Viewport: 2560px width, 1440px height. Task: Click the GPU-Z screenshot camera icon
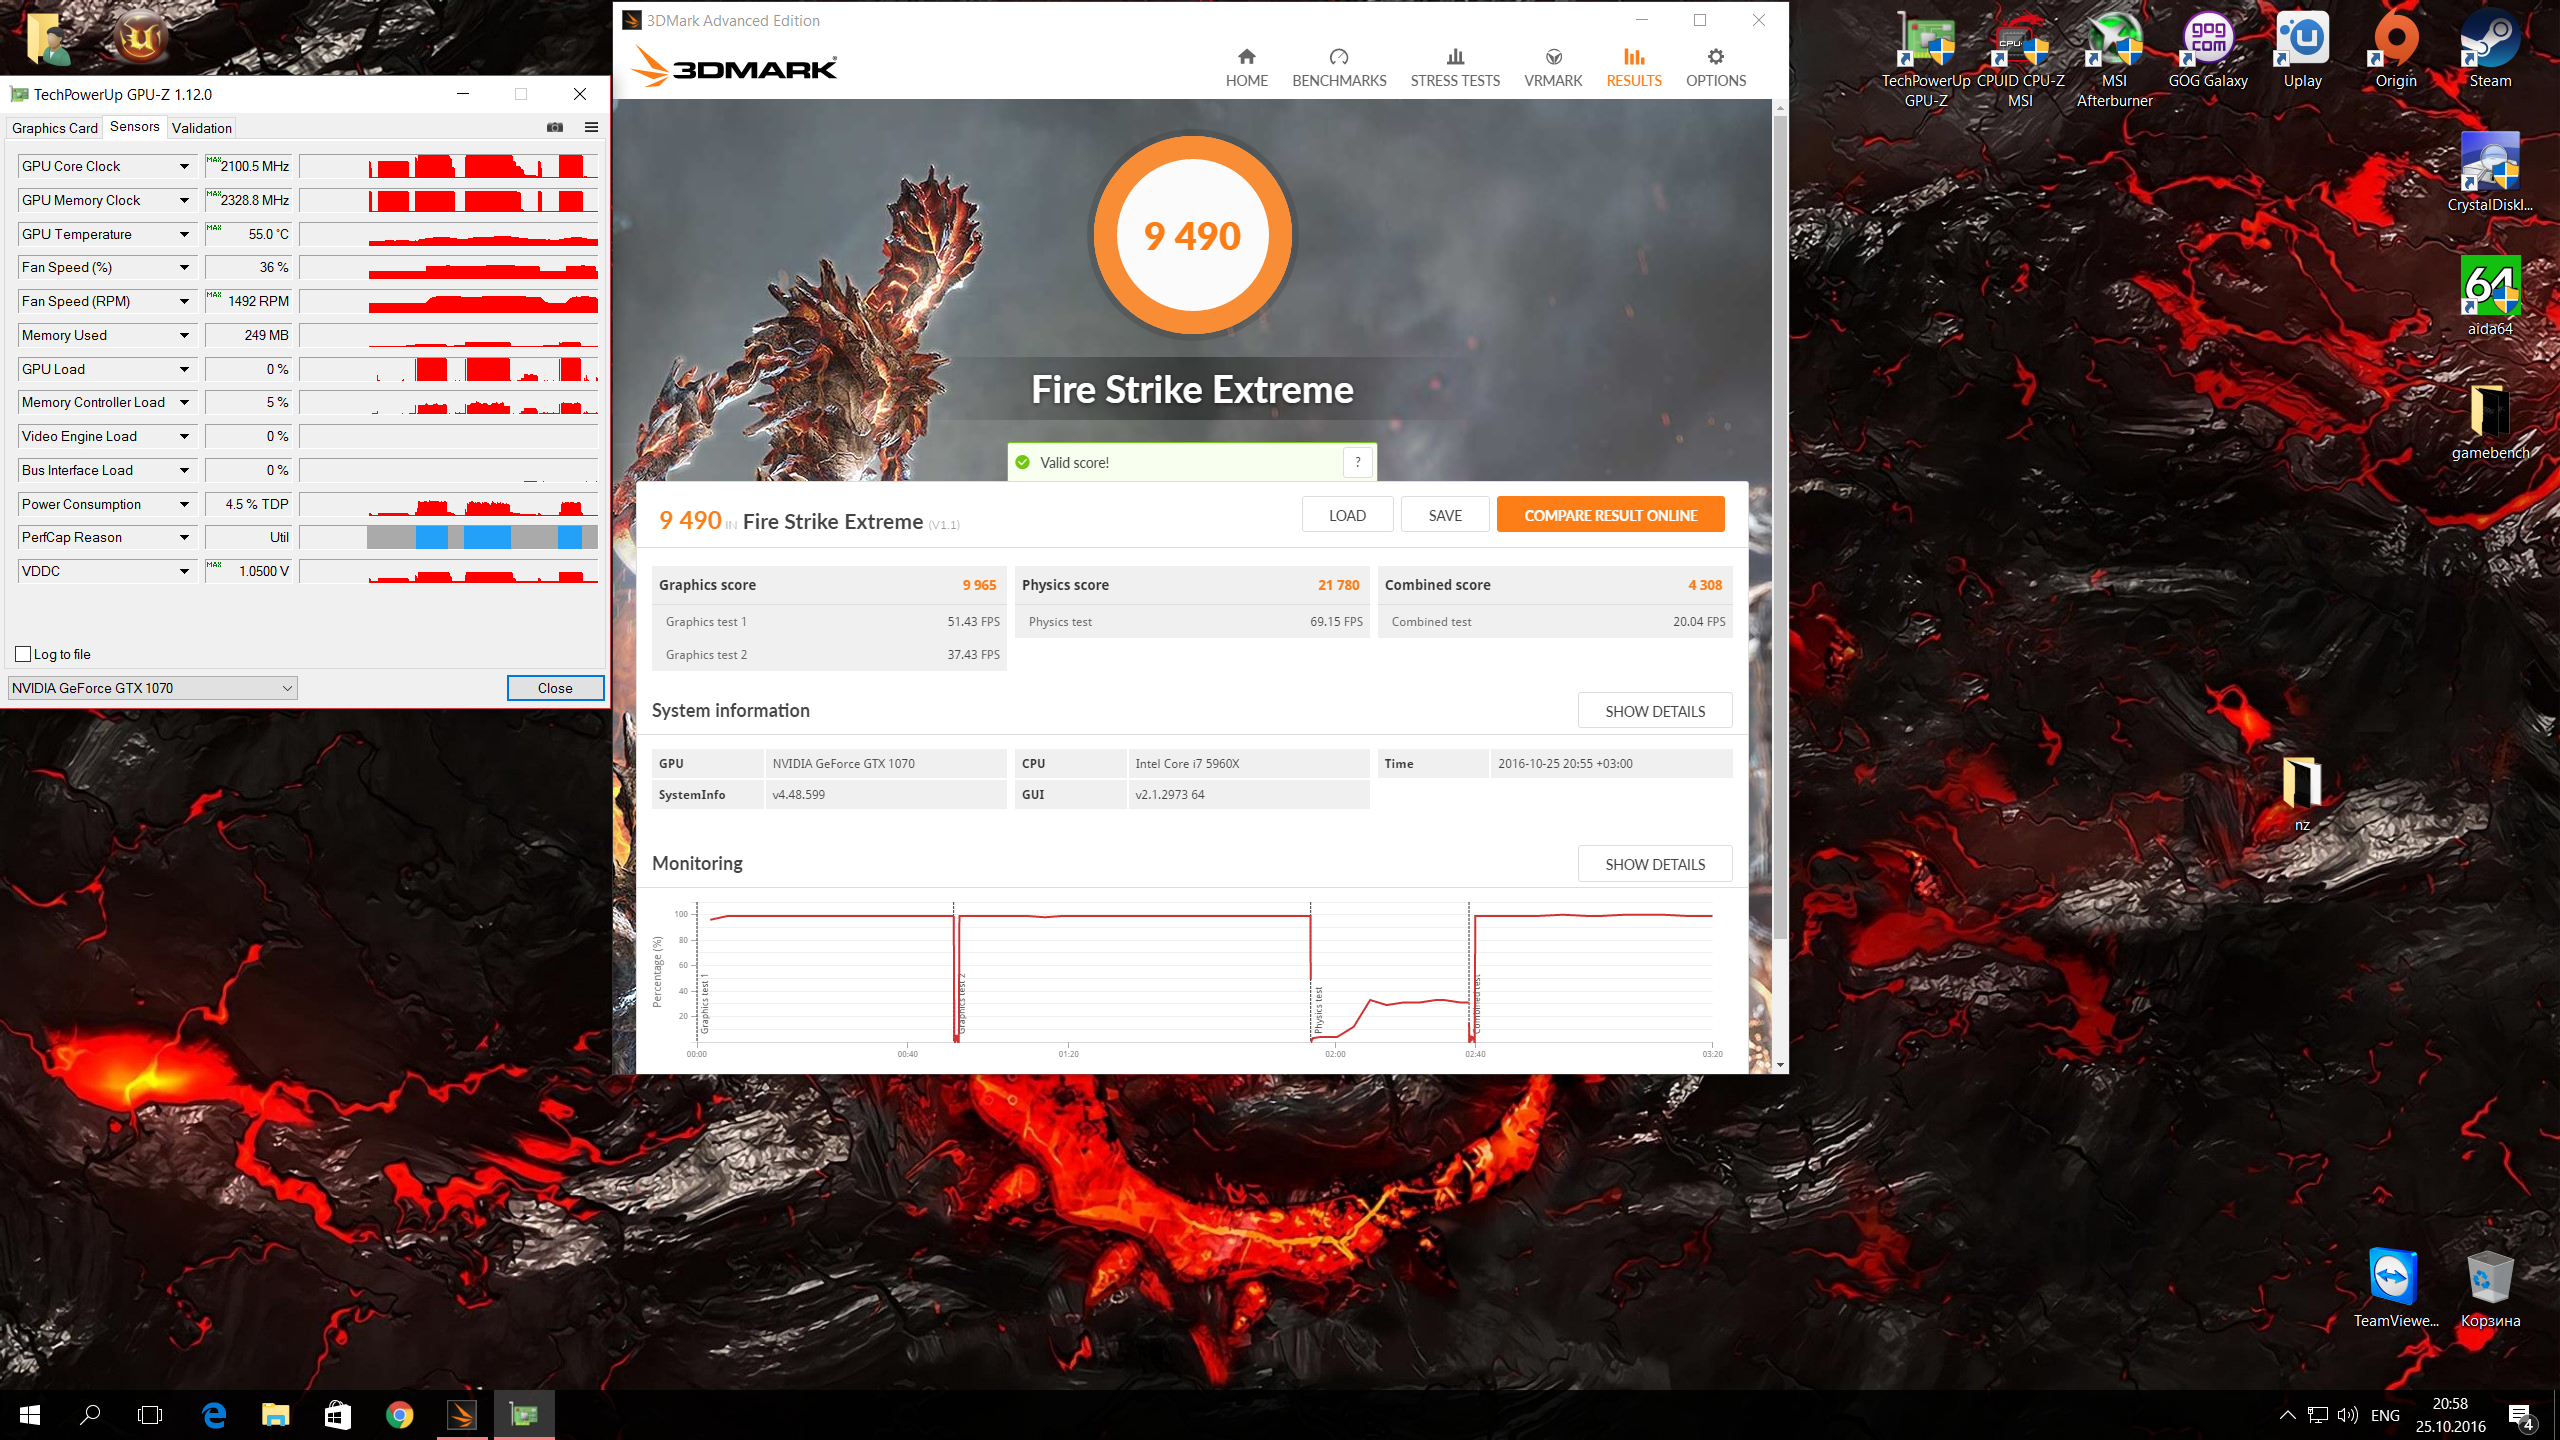point(555,127)
